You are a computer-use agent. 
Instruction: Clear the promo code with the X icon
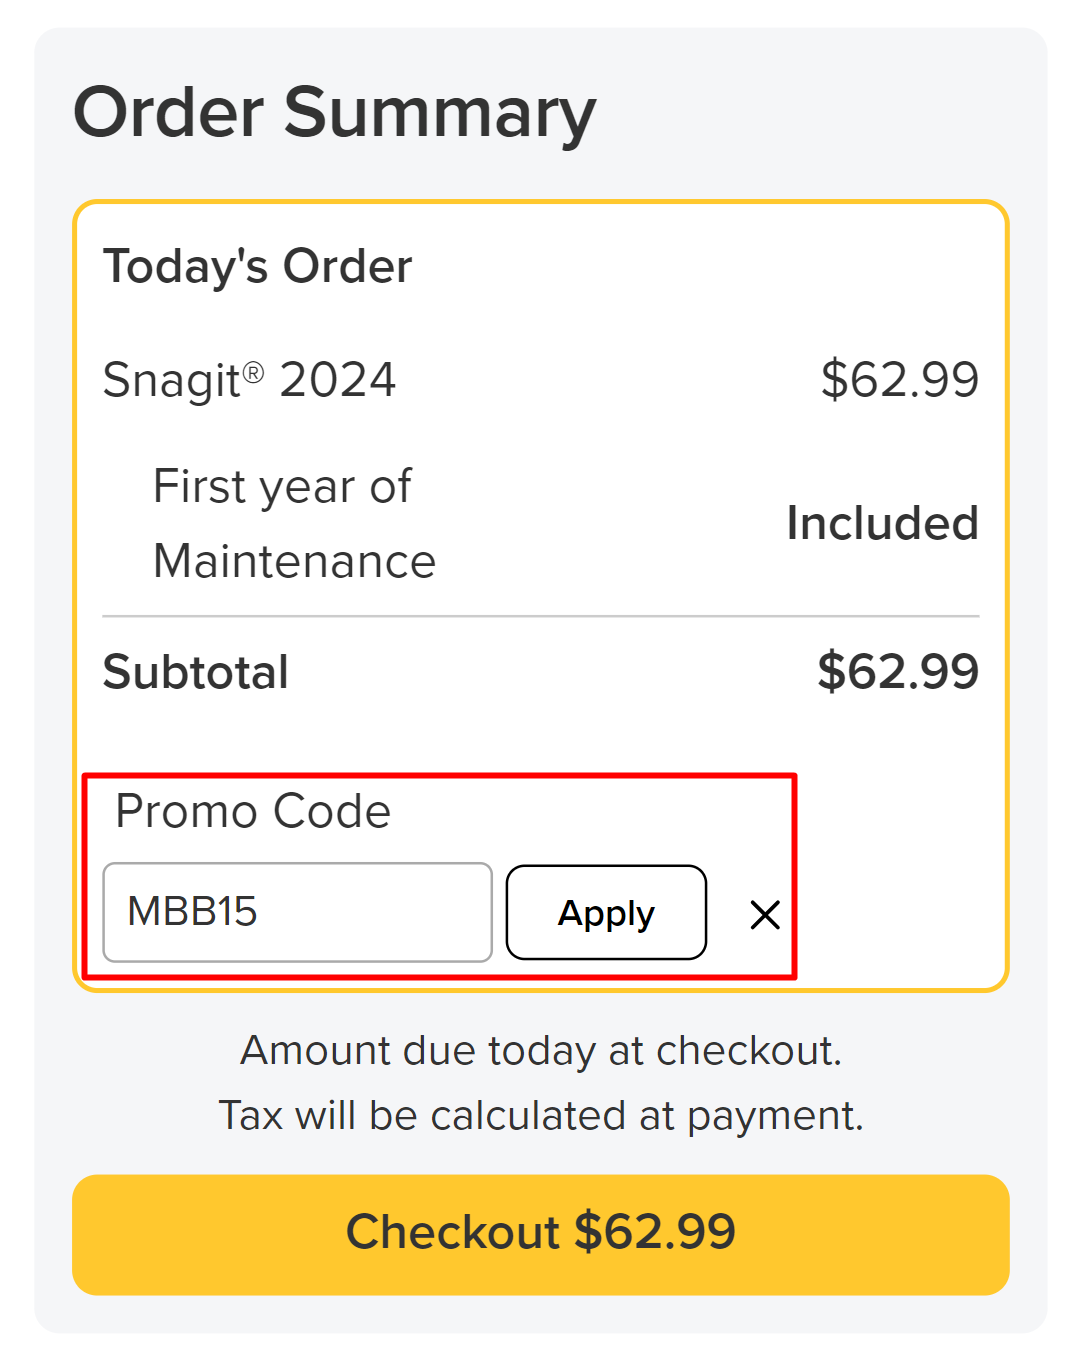click(x=764, y=913)
